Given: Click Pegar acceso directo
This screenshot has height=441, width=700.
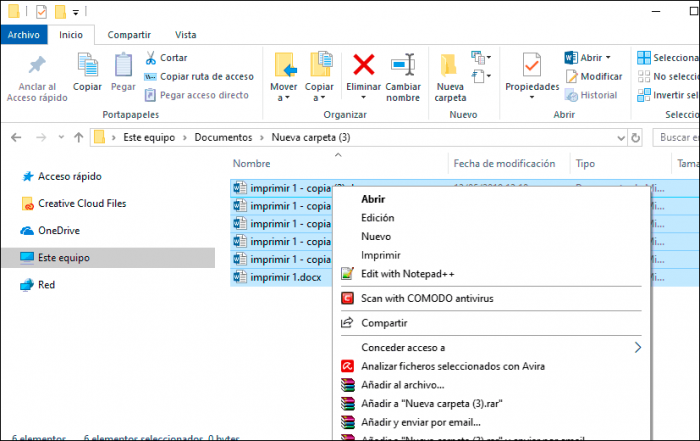Looking at the screenshot, I should [x=196, y=95].
